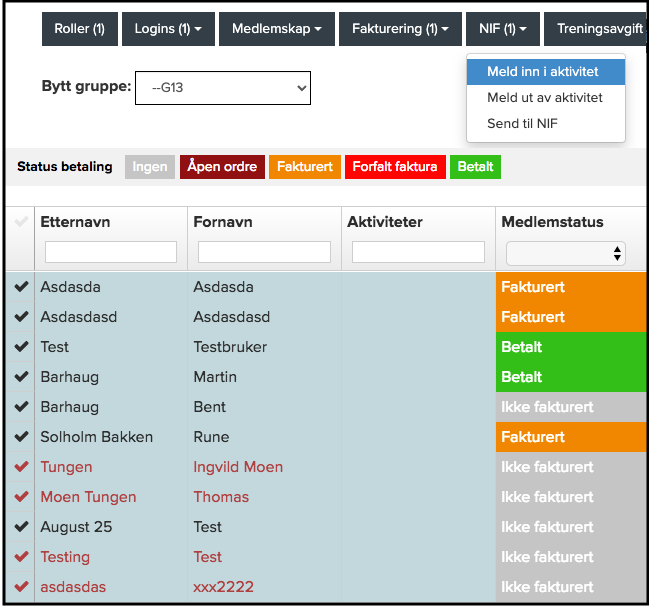Uncheck the row for Asdasda
649x606 pixels.
tap(21, 287)
